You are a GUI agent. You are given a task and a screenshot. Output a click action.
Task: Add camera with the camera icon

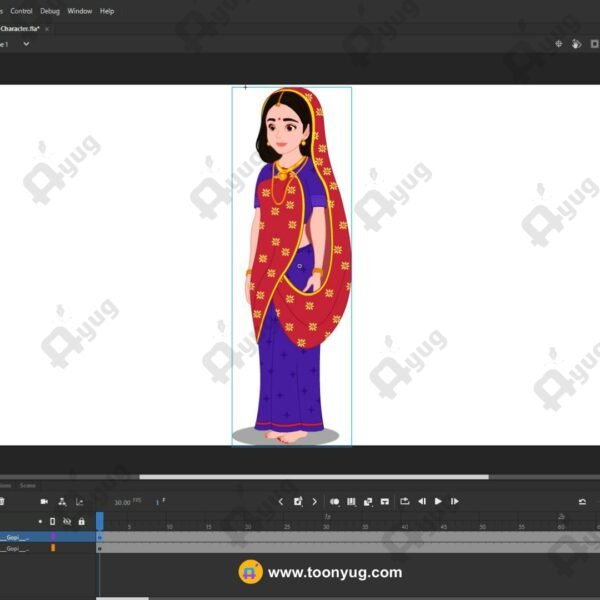pyautogui.click(x=44, y=501)
